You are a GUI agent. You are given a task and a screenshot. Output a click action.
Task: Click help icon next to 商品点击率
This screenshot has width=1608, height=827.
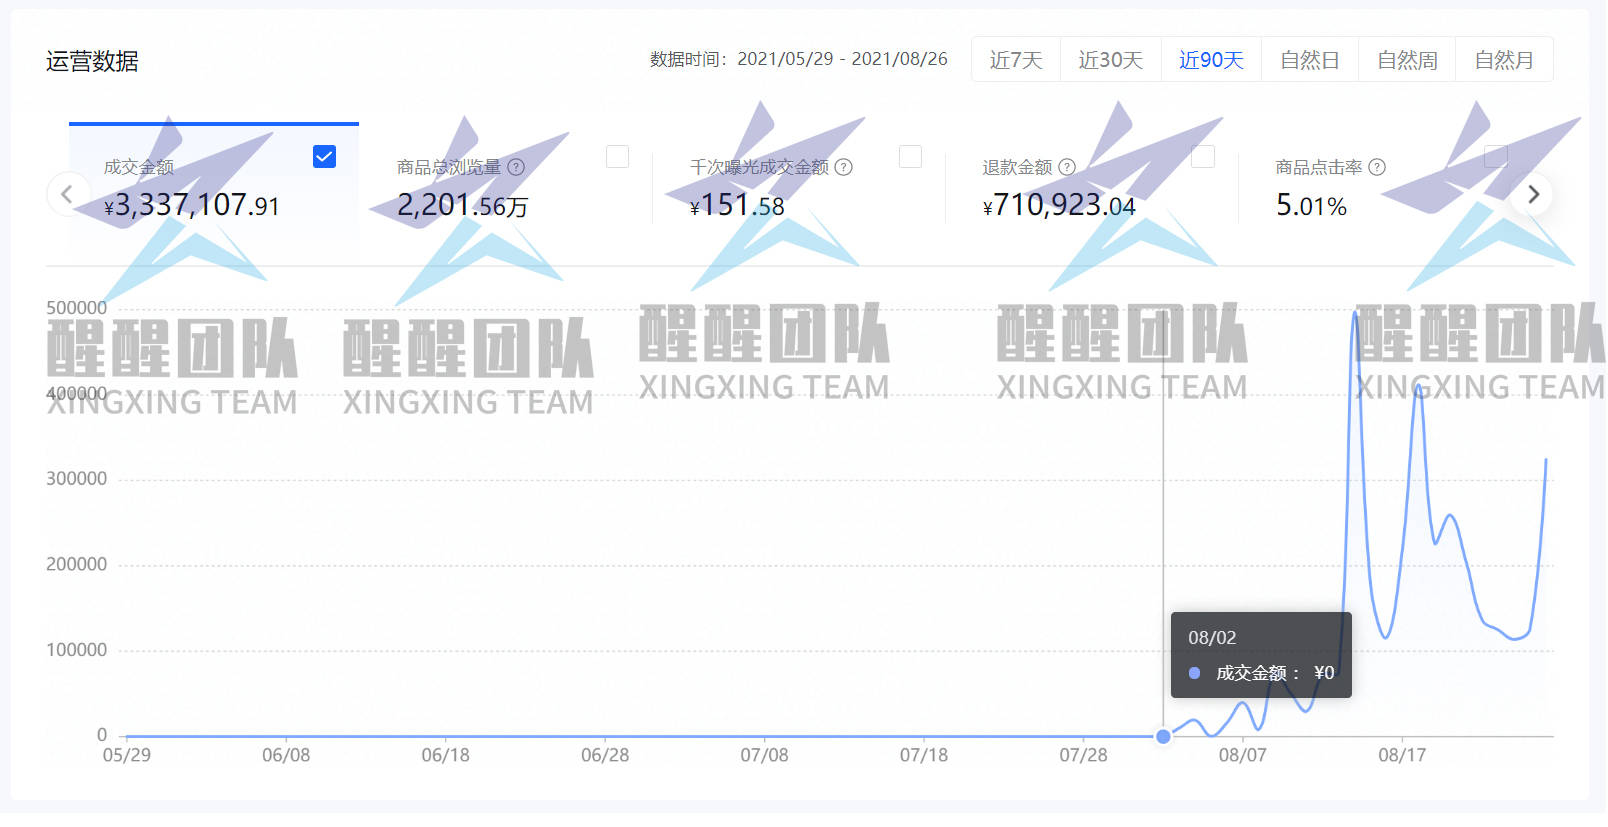(1377, 167)
